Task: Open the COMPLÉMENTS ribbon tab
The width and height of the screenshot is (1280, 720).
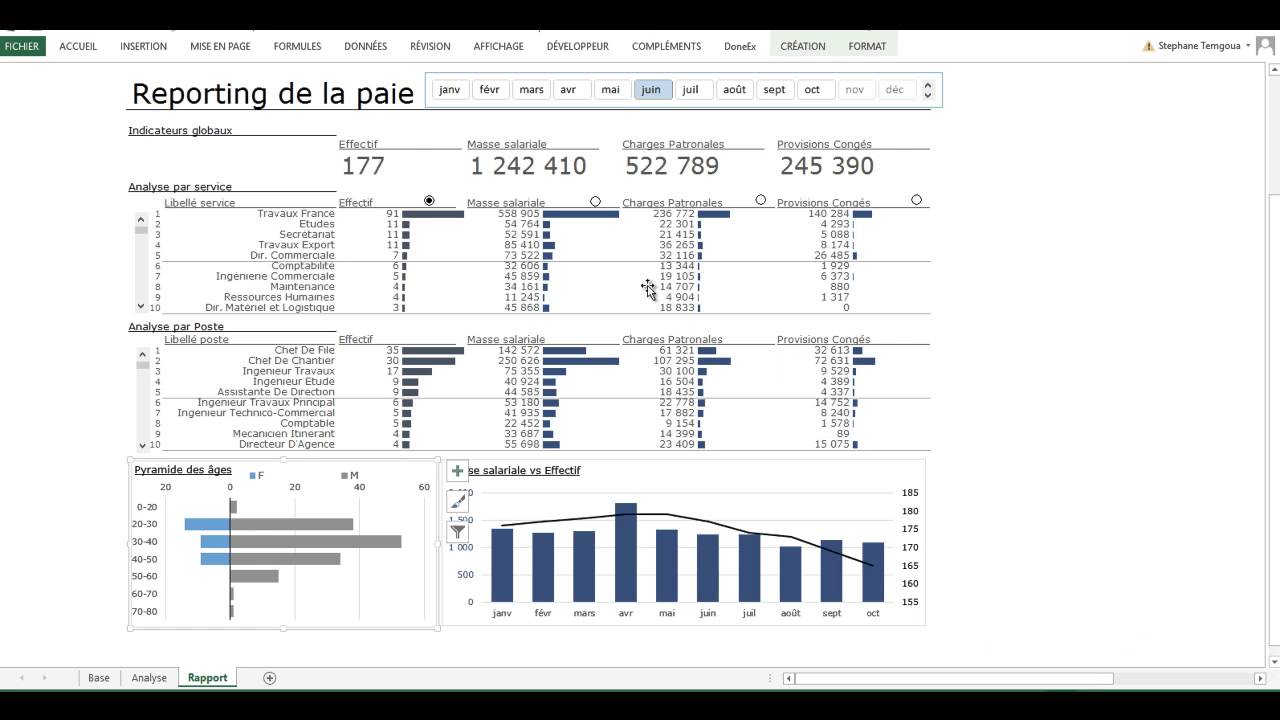Action: point(666,46)
